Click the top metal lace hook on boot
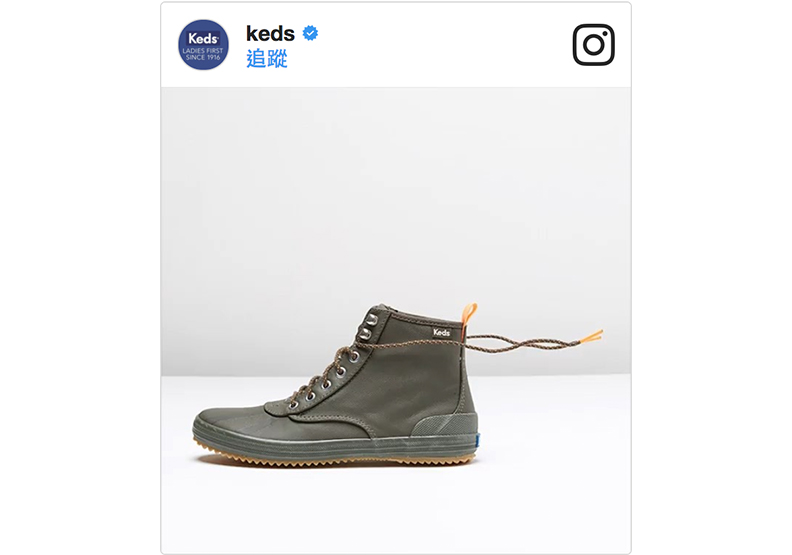The width and height of the screenshot is (792, 555). coord(372,319)
